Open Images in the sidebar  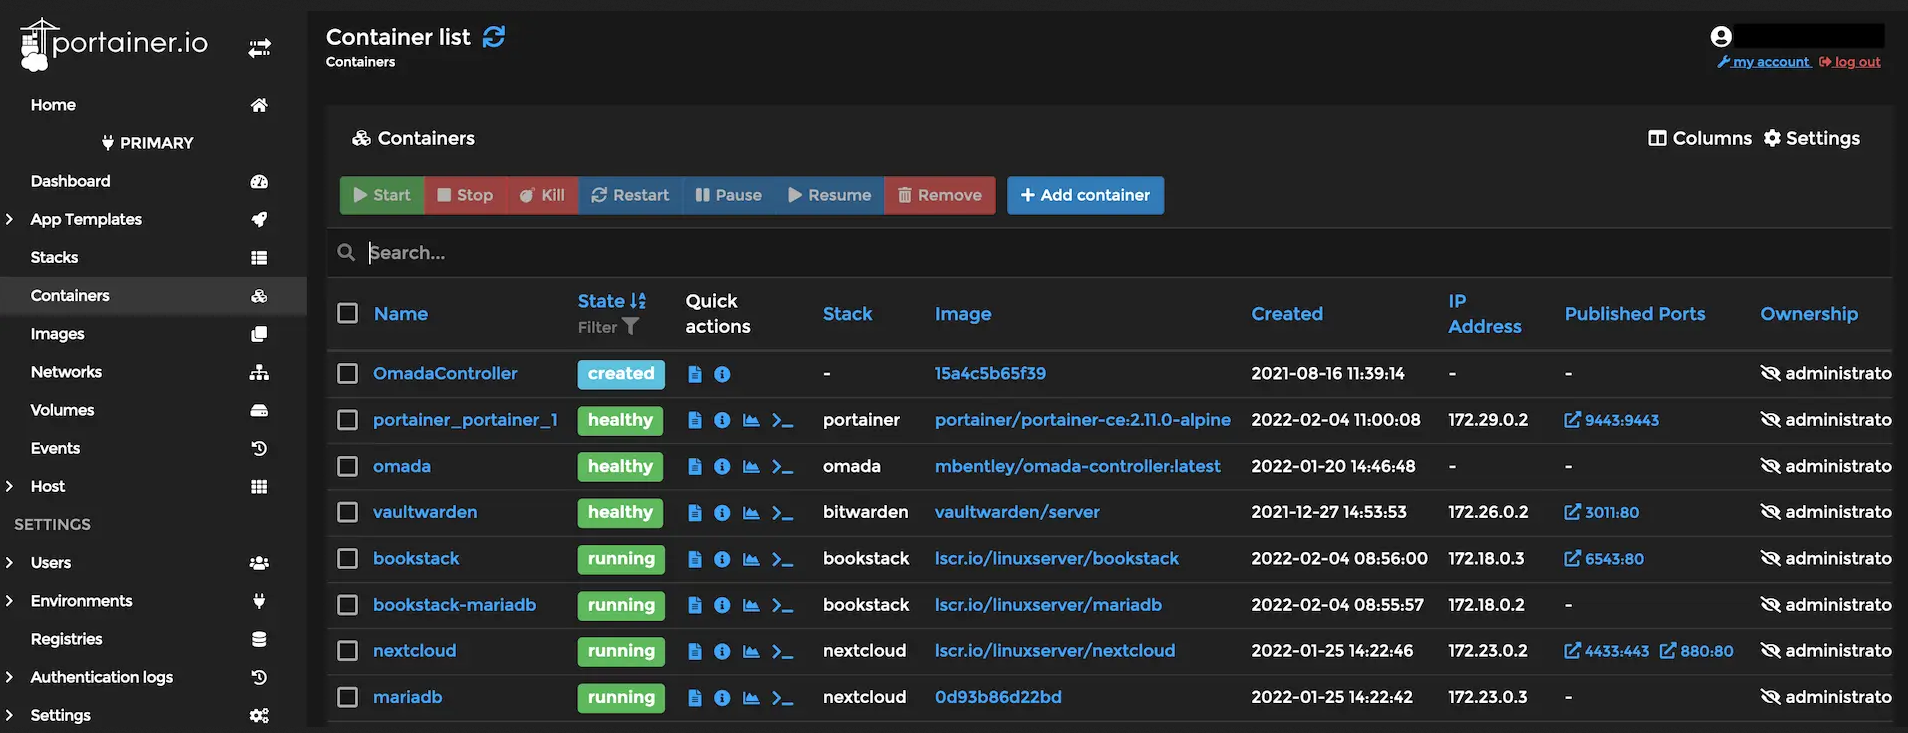57,334
